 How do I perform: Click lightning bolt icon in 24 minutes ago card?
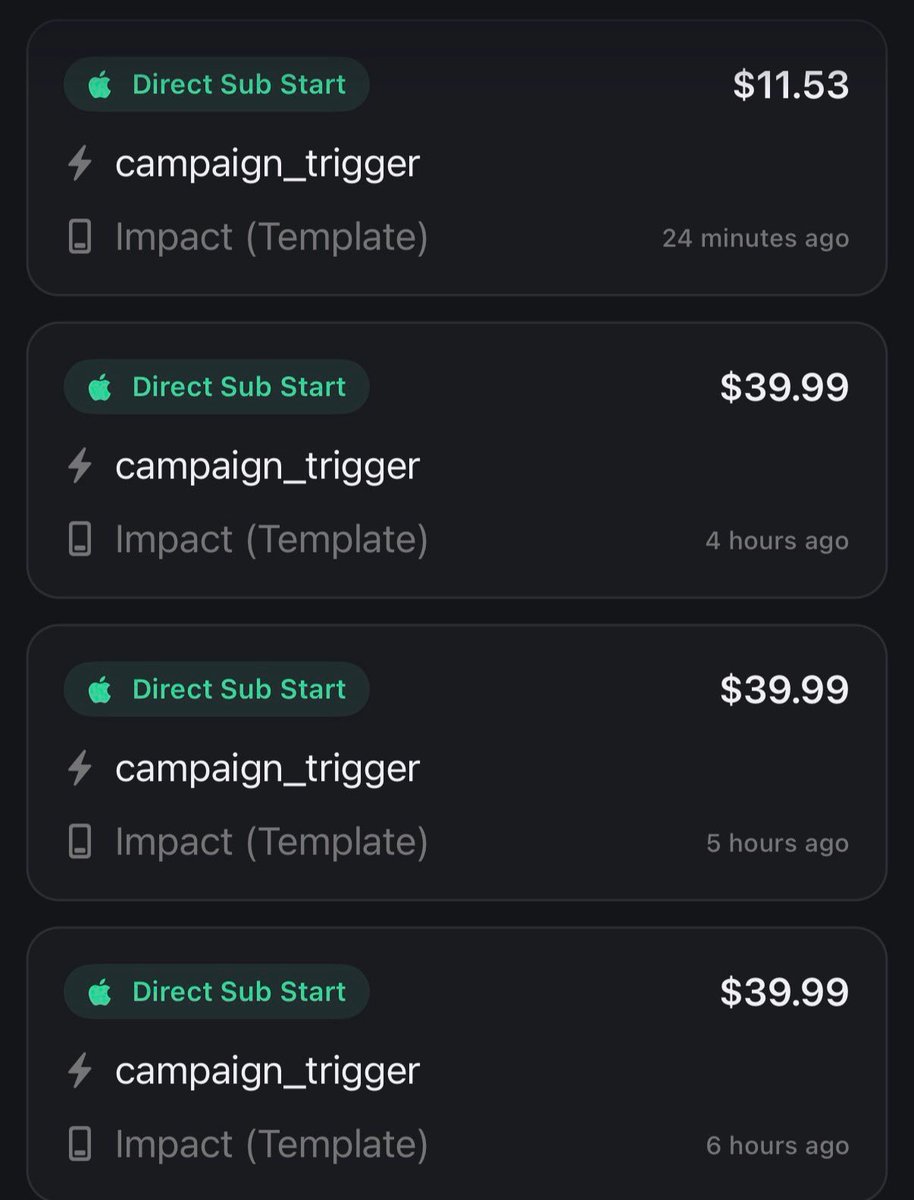pos(80,163)
